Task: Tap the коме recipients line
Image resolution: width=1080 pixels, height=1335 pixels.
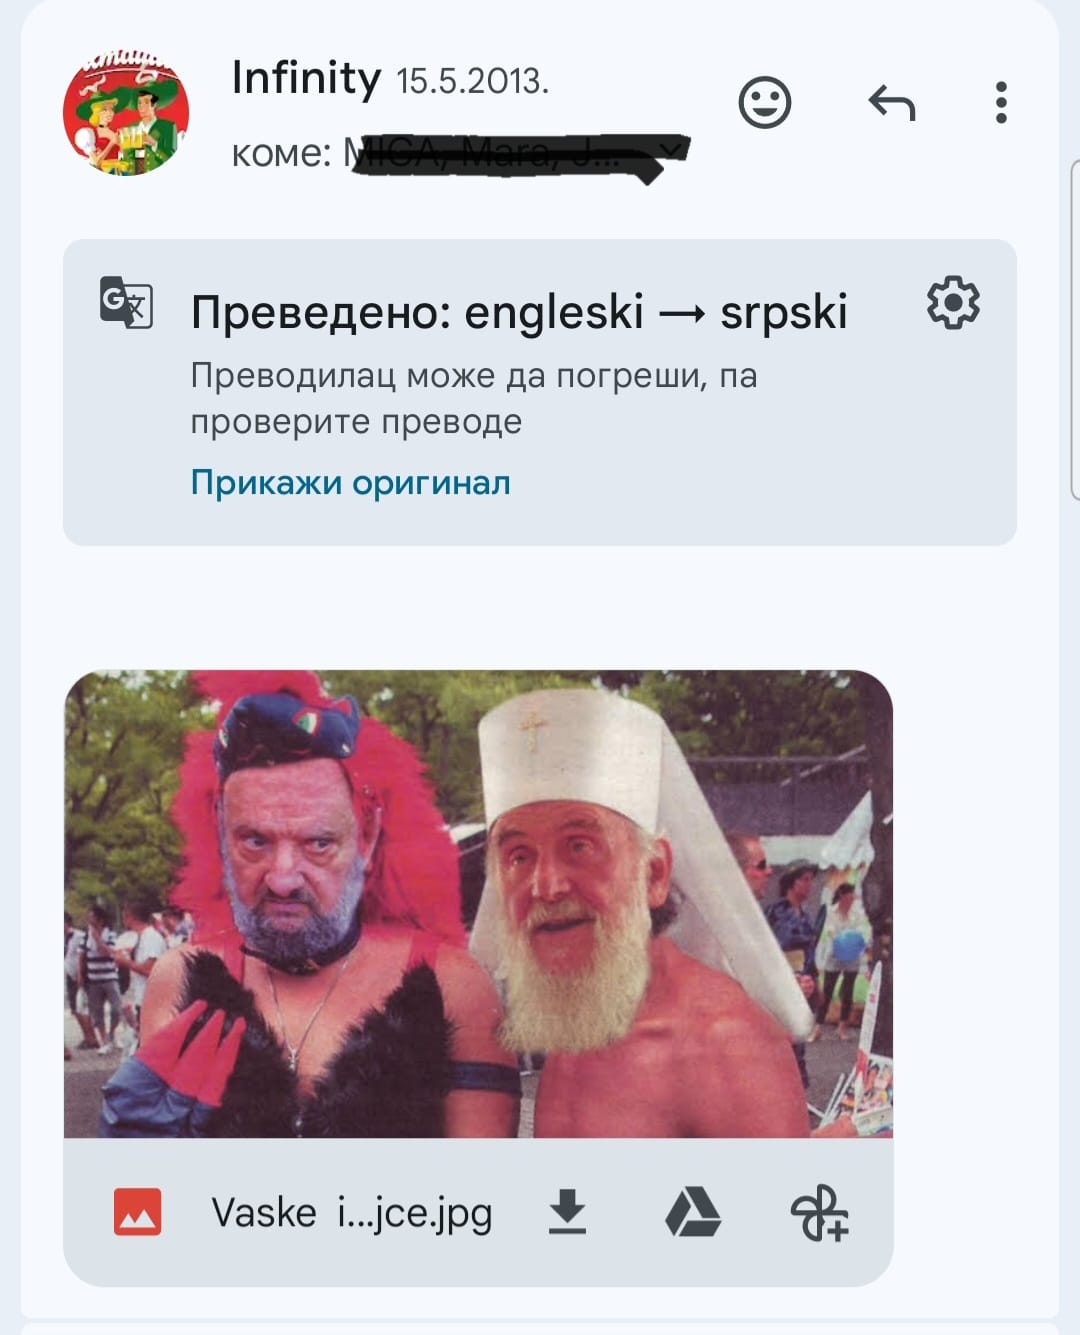Action: (x=460, y=153)
